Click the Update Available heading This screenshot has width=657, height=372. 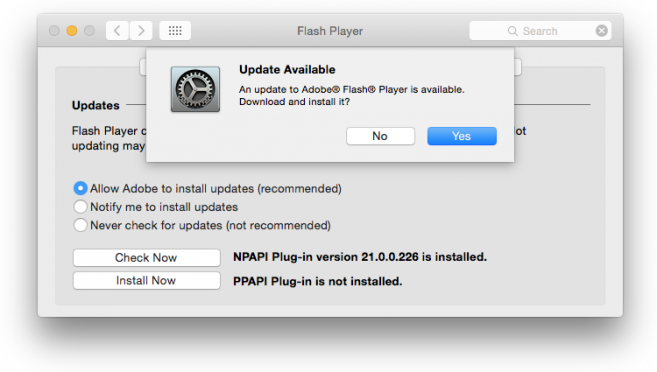287,70
